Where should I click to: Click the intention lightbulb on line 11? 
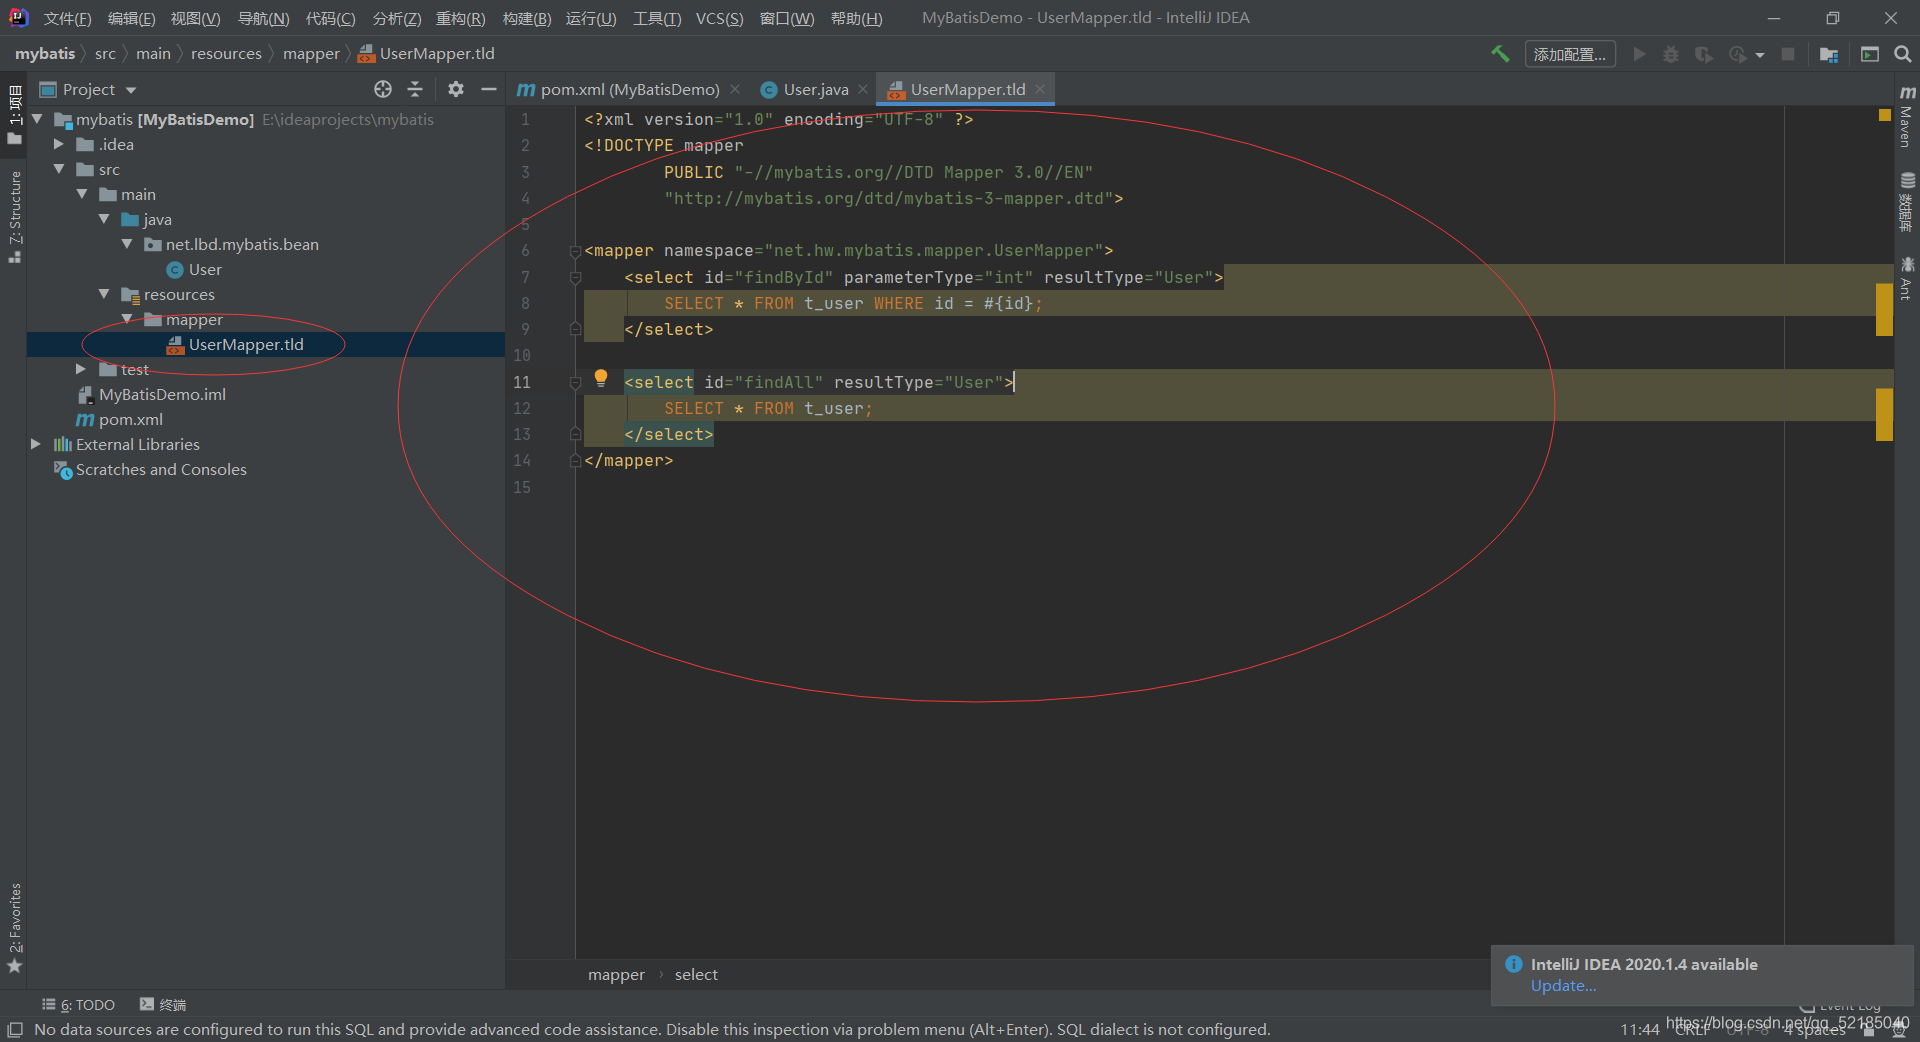(x=601, y=378)
